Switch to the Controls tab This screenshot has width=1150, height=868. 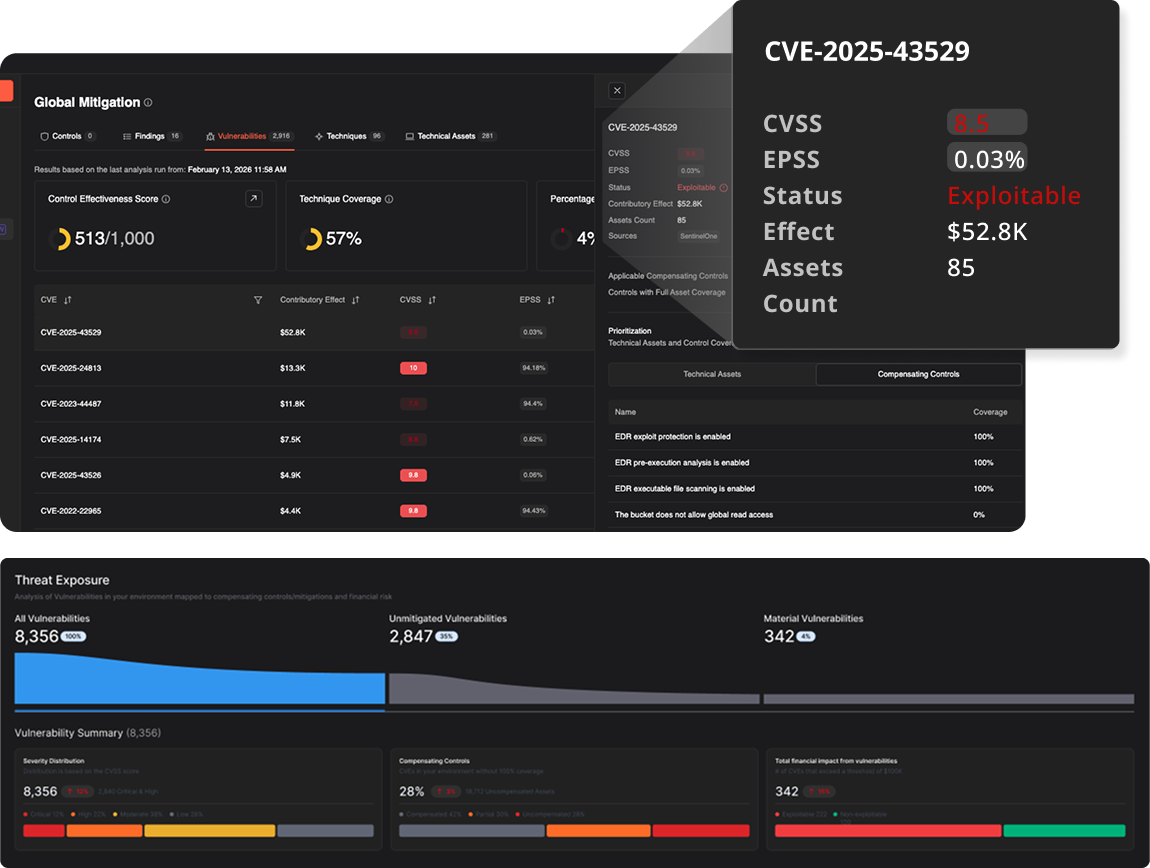point(66,136)
